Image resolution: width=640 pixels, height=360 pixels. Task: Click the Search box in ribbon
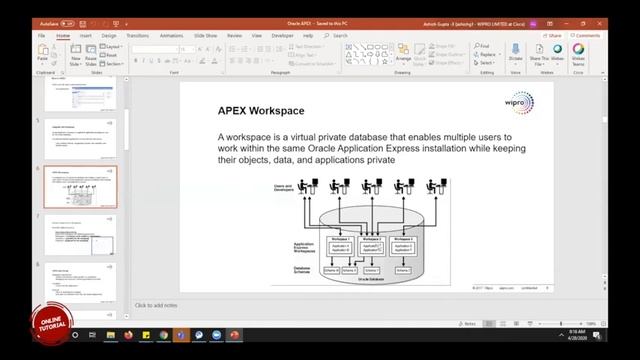click(x=336, y=36)
